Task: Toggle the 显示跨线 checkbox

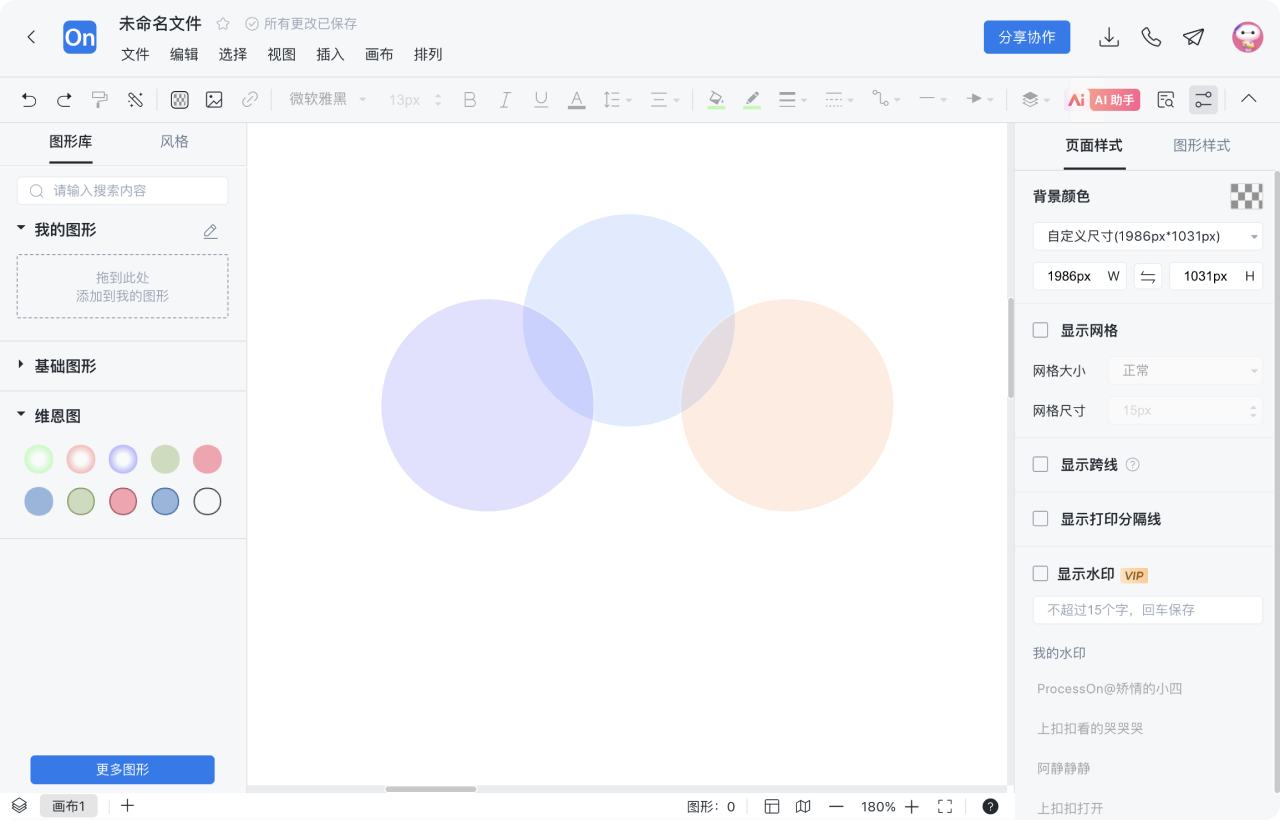Action: [x=1040, y=464]
